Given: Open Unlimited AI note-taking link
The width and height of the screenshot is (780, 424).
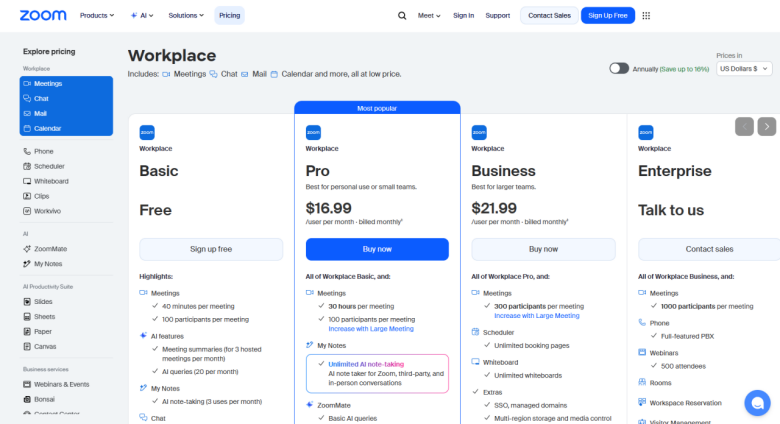Looking at the screenshot, I should click(x=366, y=364).
